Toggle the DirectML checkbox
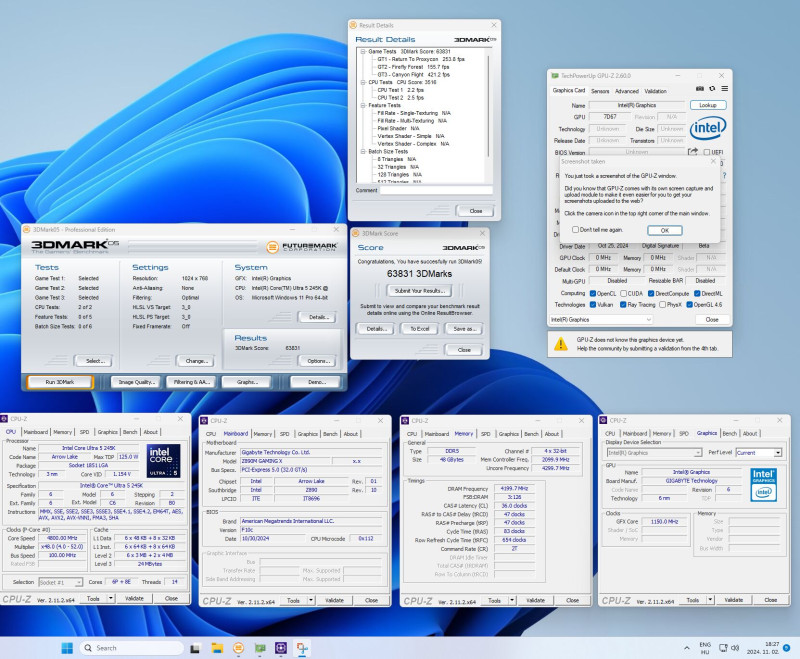Image resolution: width=800 pixels, height=659 pixels. pyautogui.click(x=697, y=293)
